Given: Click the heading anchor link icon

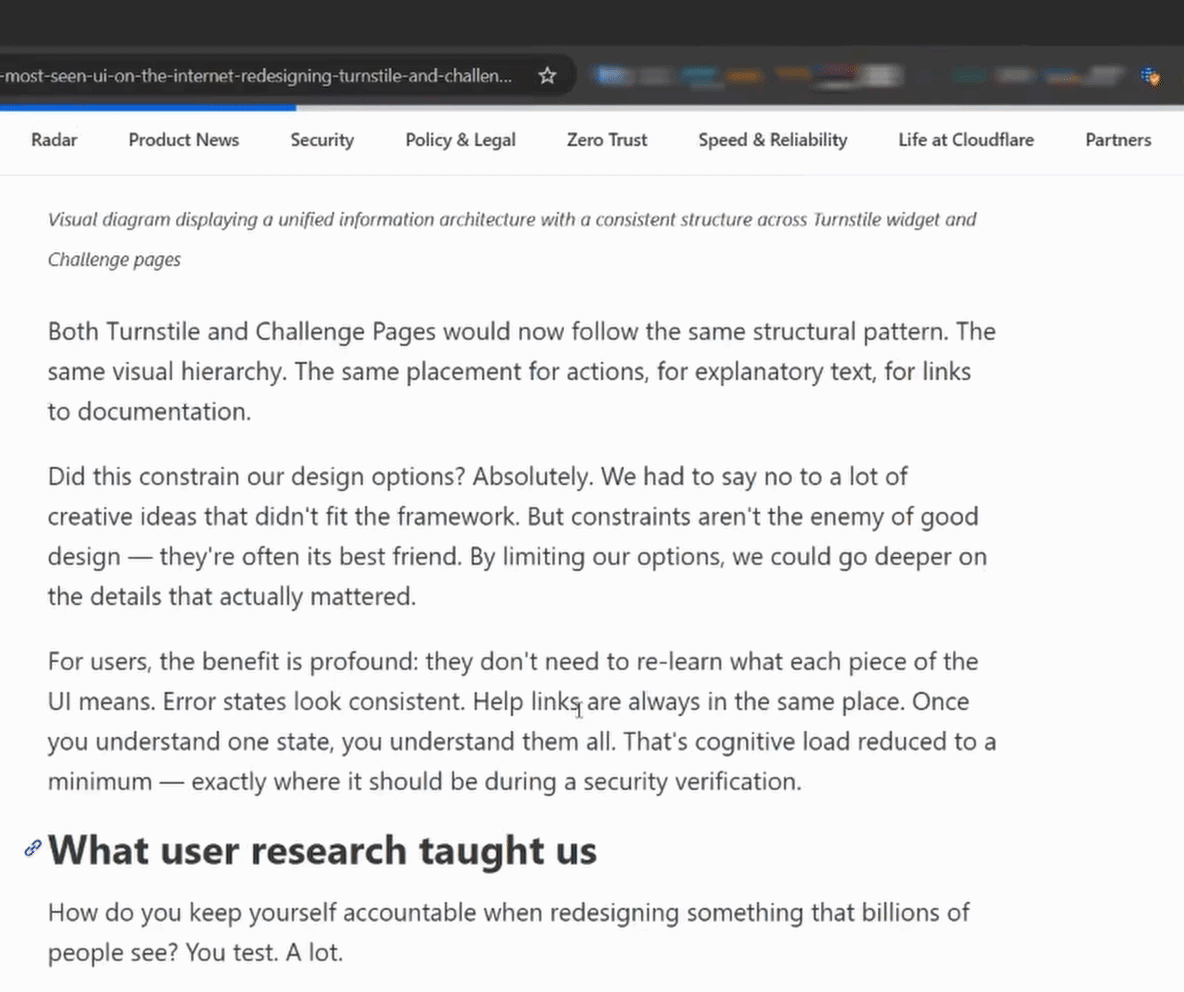Looking at the screenshot, I should tap(33, 849).
